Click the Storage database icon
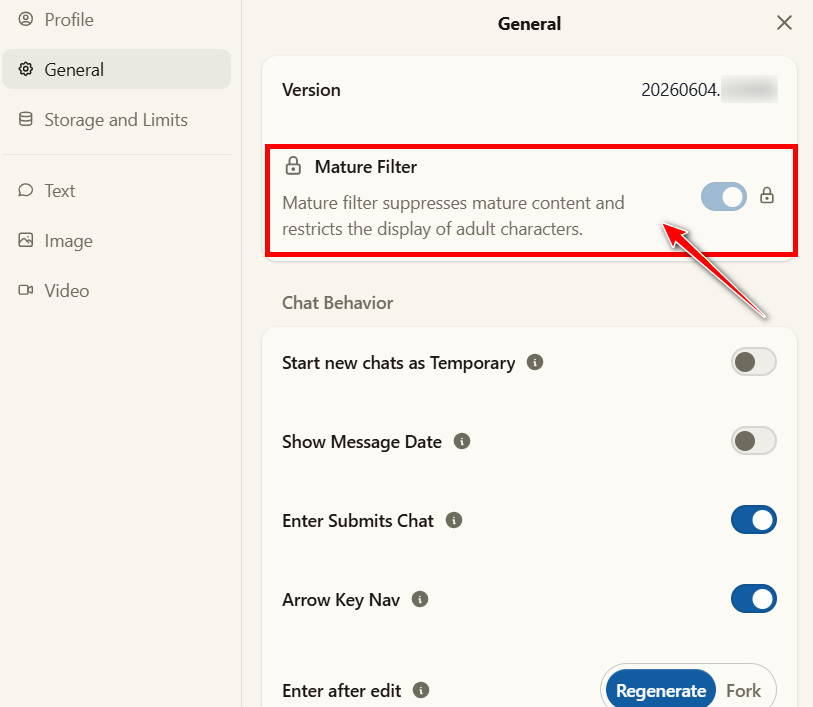 pos(25,119)
